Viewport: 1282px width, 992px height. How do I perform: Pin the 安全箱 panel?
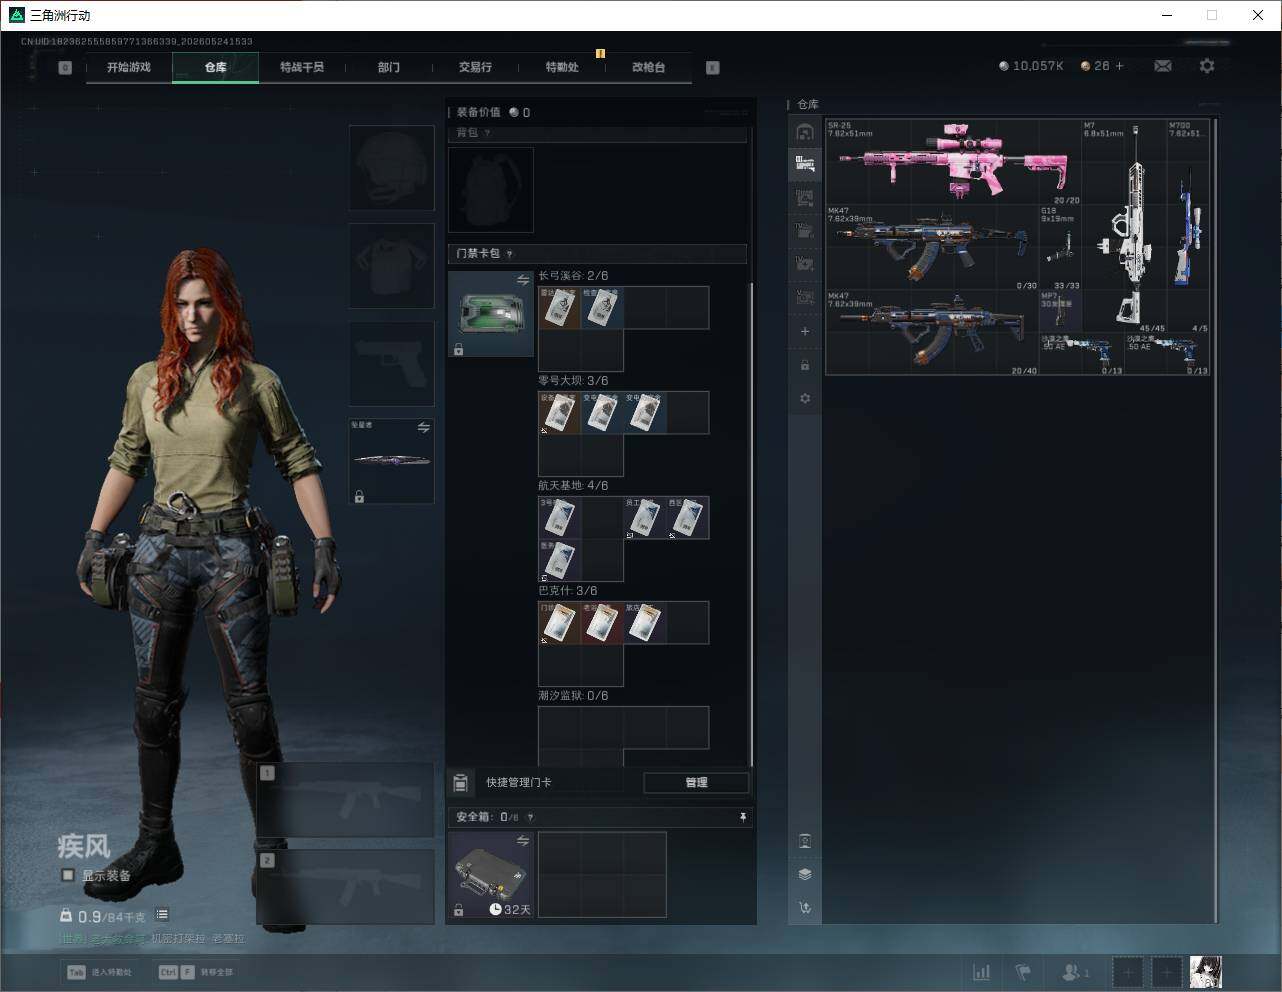click(x=742, y=817)
